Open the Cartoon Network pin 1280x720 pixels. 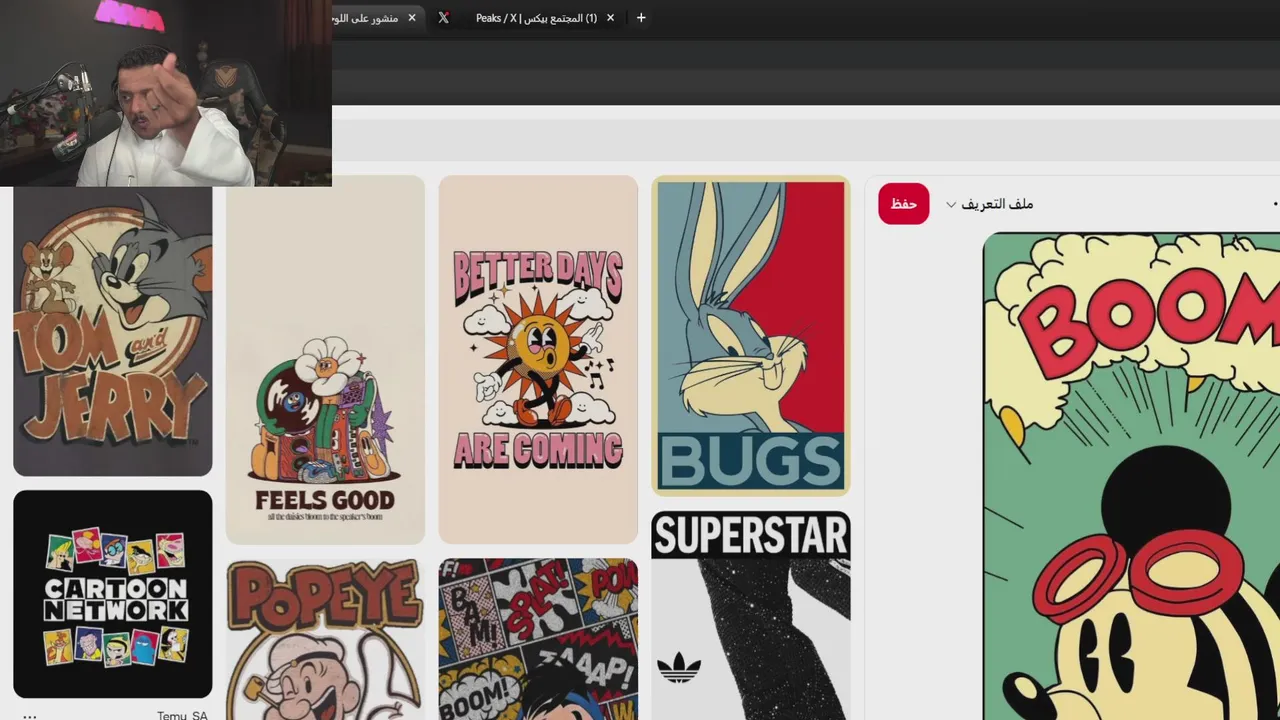point(113,594)
